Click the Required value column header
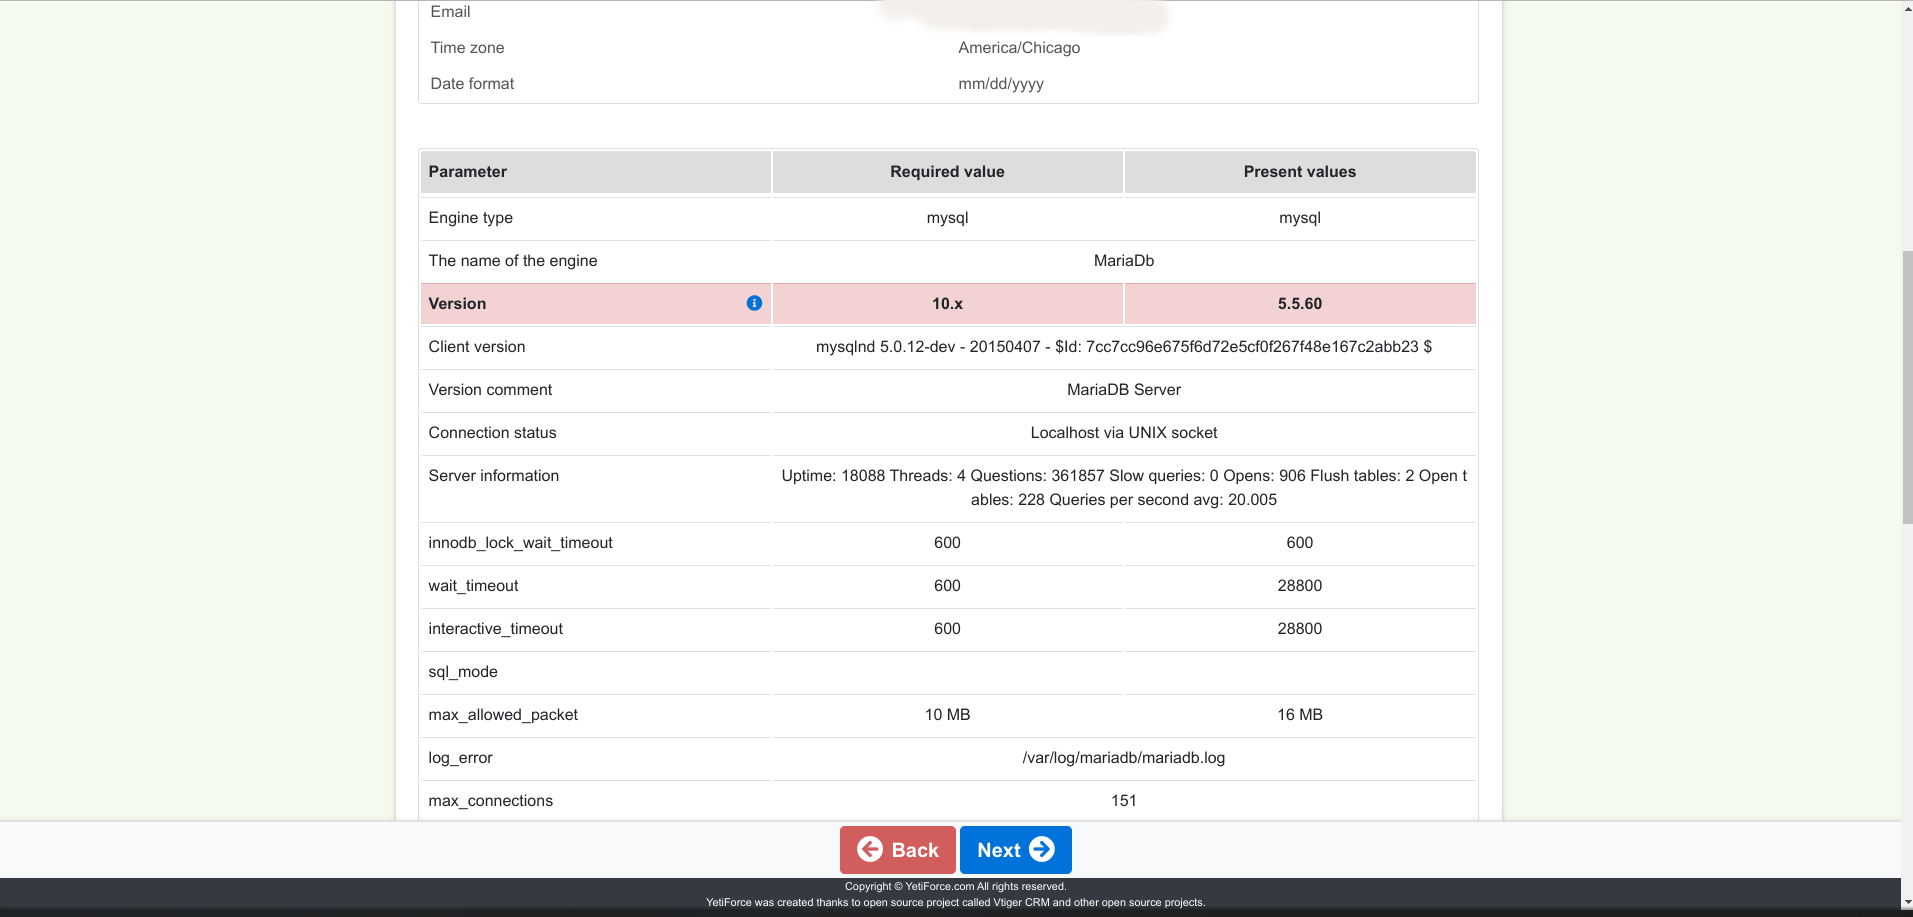The height and width of the screenshot is (917, 1913). tap(947, 172)
